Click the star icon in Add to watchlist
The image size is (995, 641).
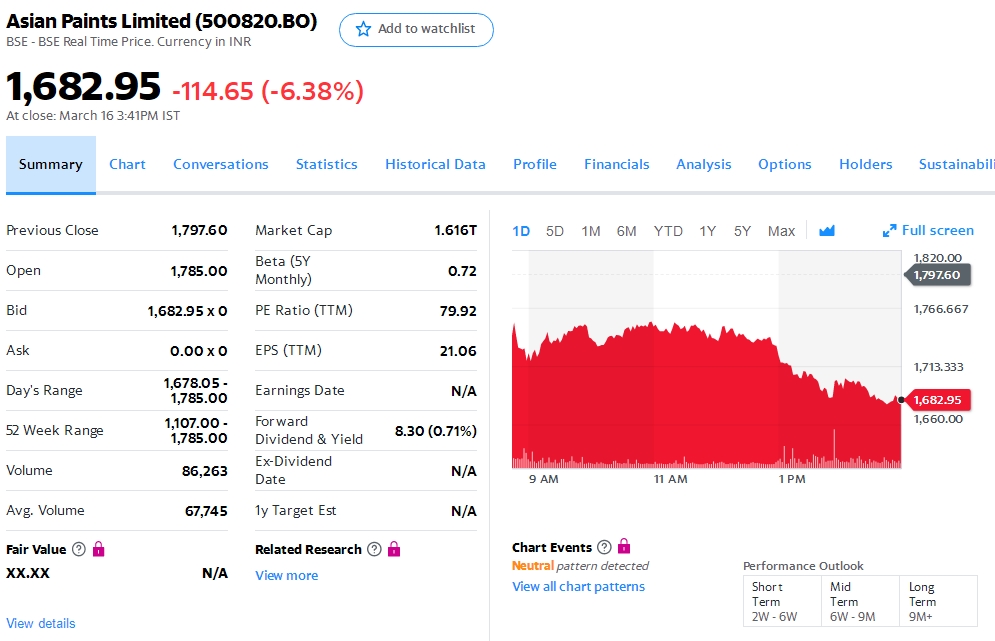coord(363,29)
